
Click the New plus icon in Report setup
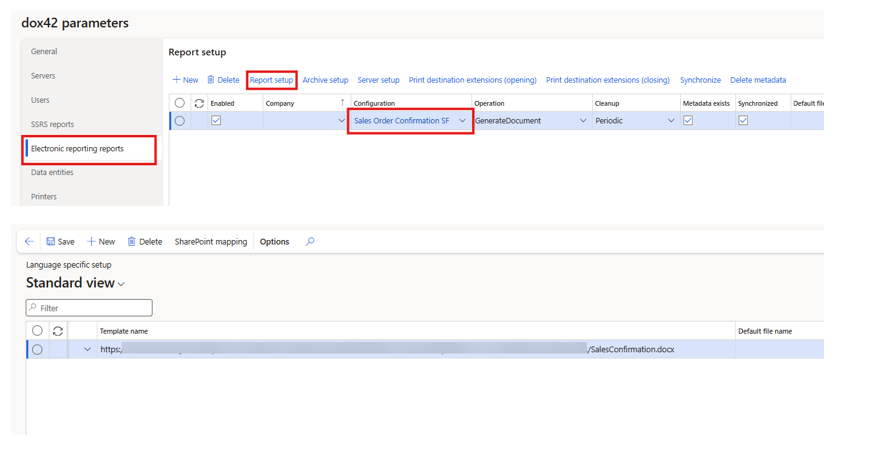[x=176, y=80]
